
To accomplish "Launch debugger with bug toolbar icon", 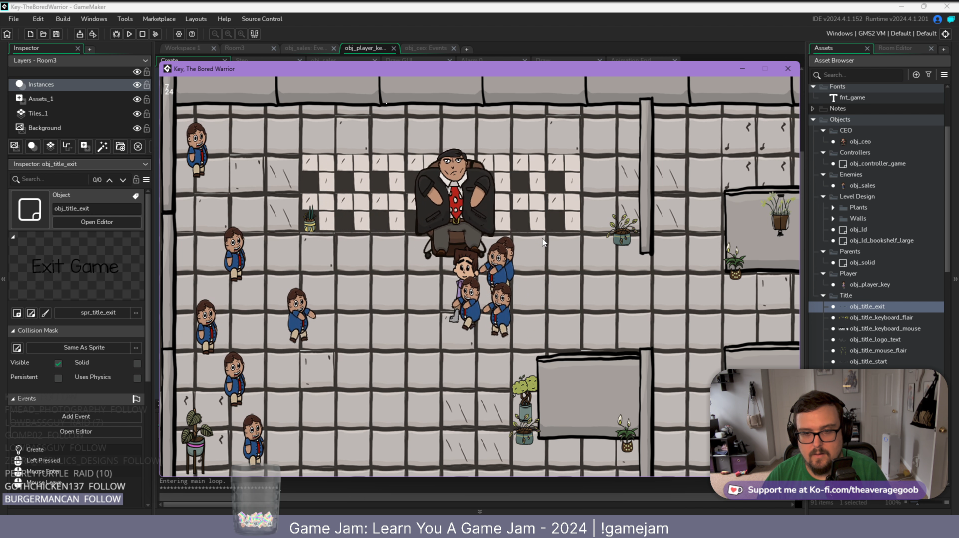I will pos(116,34).
